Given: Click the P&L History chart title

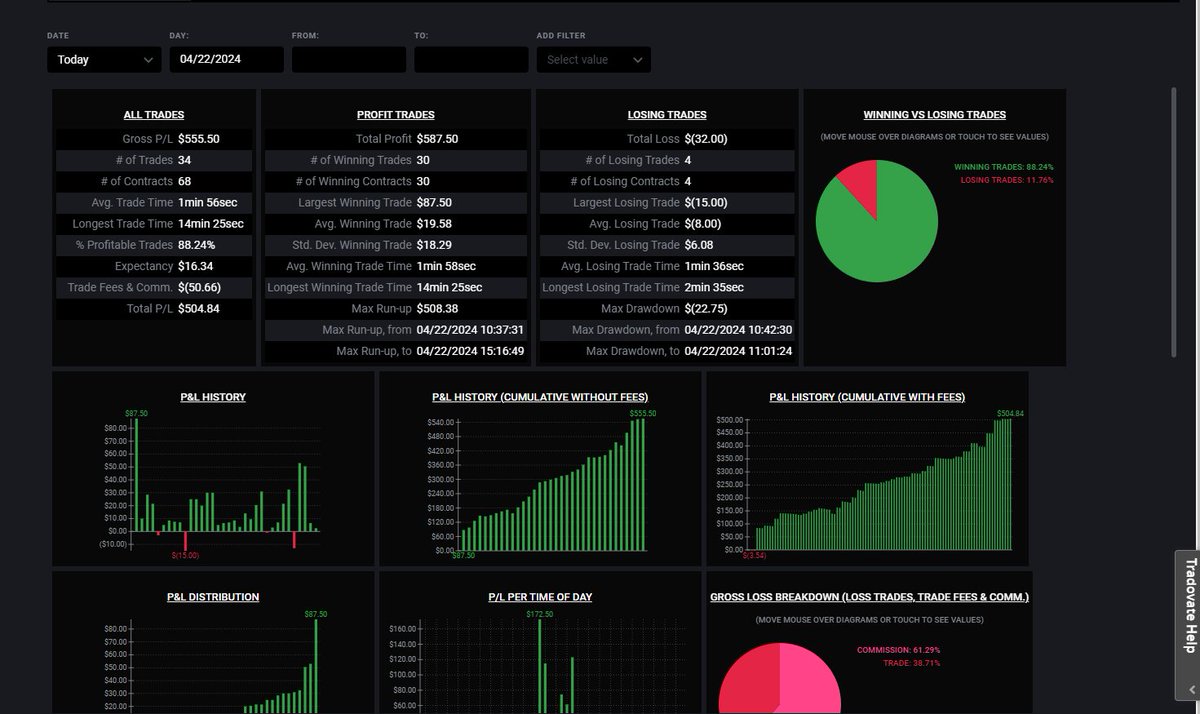Looking at the screenshot, I should 213,397.
